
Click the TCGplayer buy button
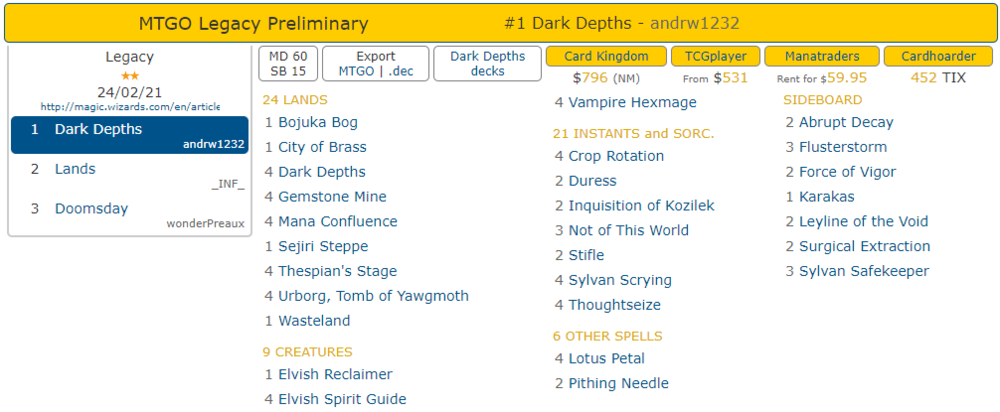point(715,56)
